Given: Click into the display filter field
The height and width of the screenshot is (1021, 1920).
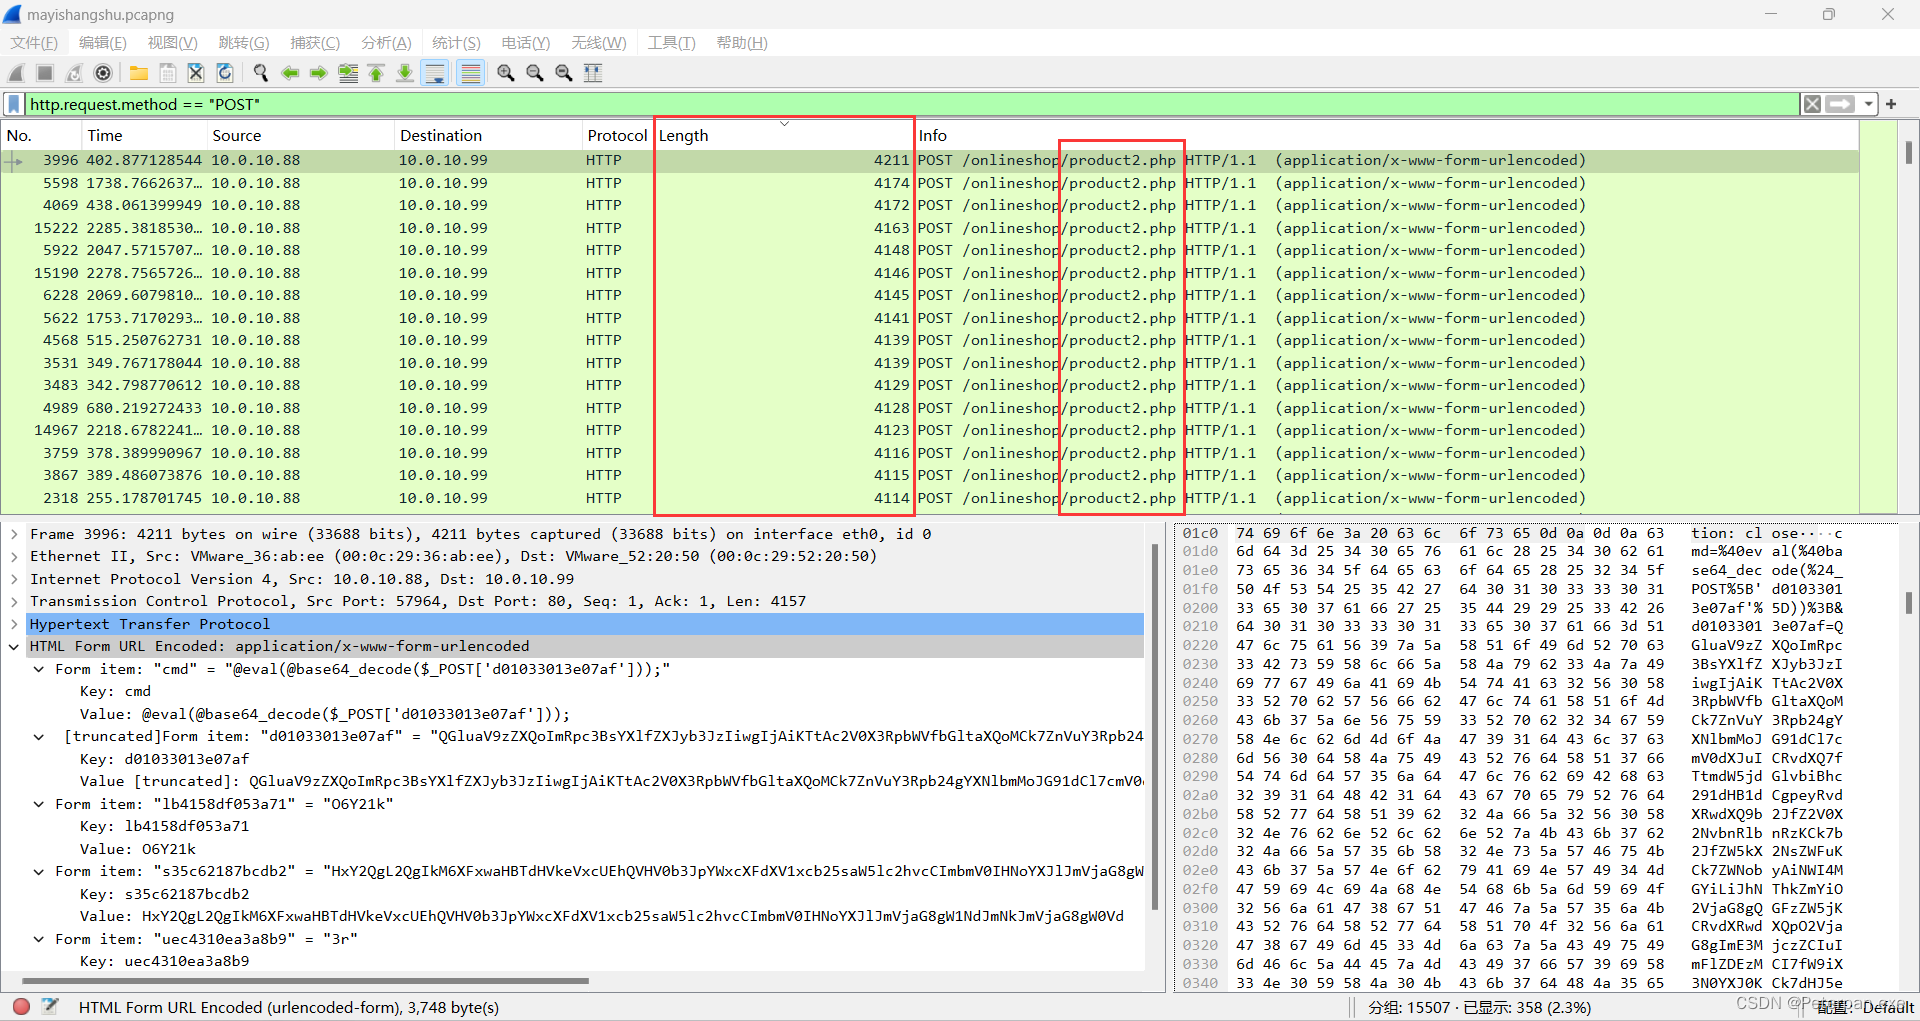Looking at the screenshot, I should [x=910, y=104].
